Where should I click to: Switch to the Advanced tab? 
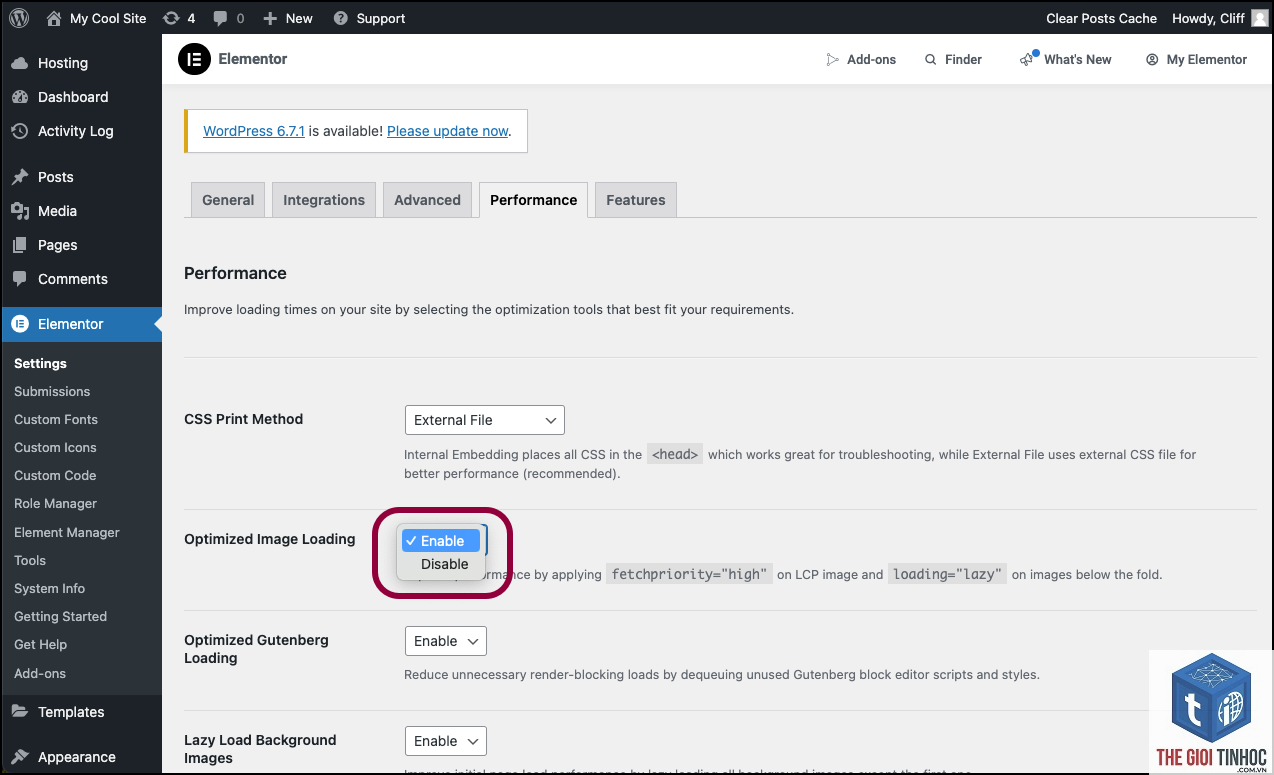tap(427, 200)
